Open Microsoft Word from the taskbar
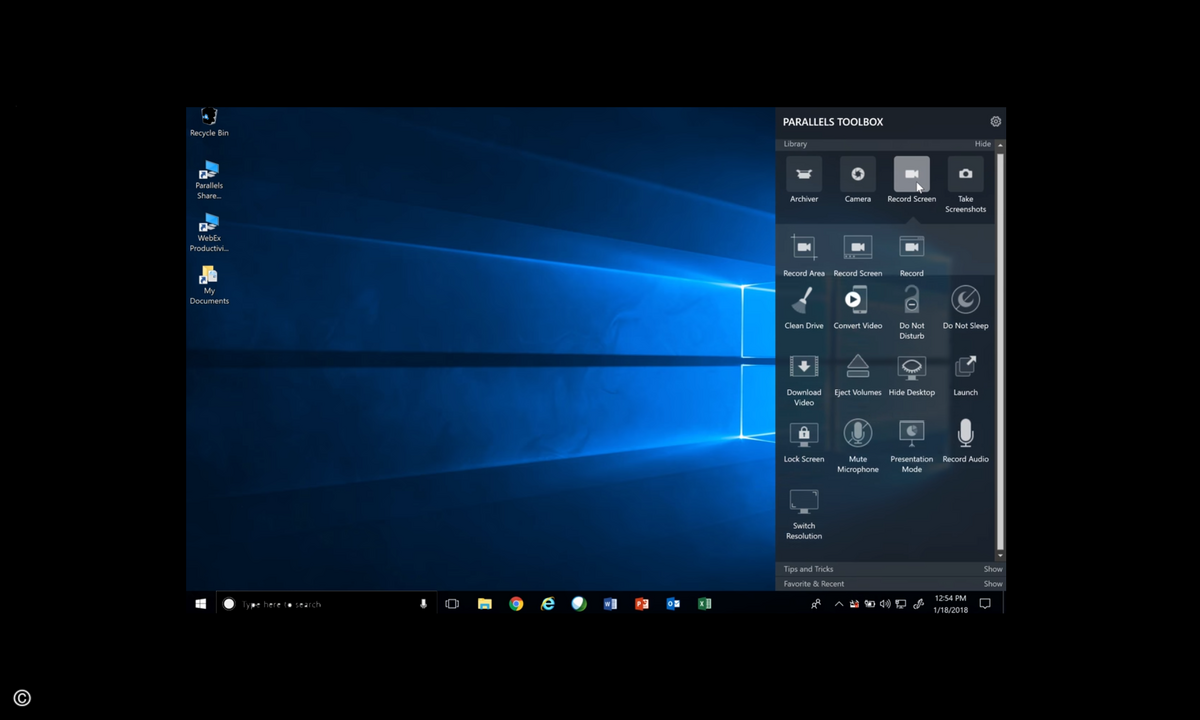The image size is (1200, 720). pos(610,604)
